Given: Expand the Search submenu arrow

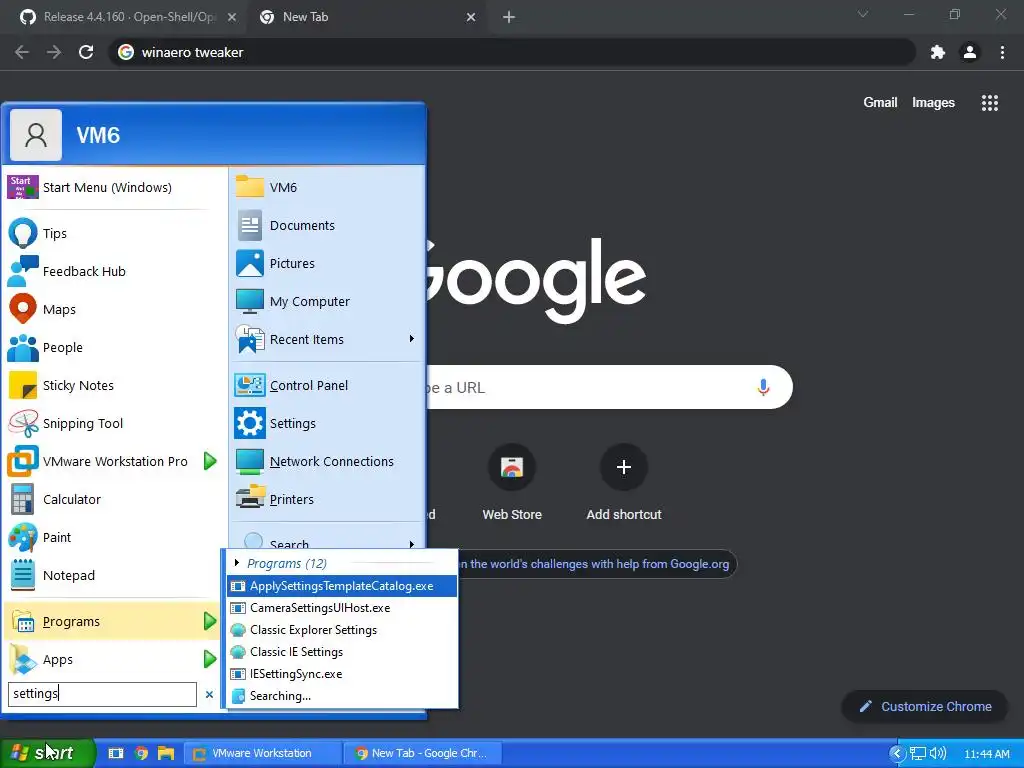Looking at the screenshot, I should pyautogui.click(x=411, y=544).
